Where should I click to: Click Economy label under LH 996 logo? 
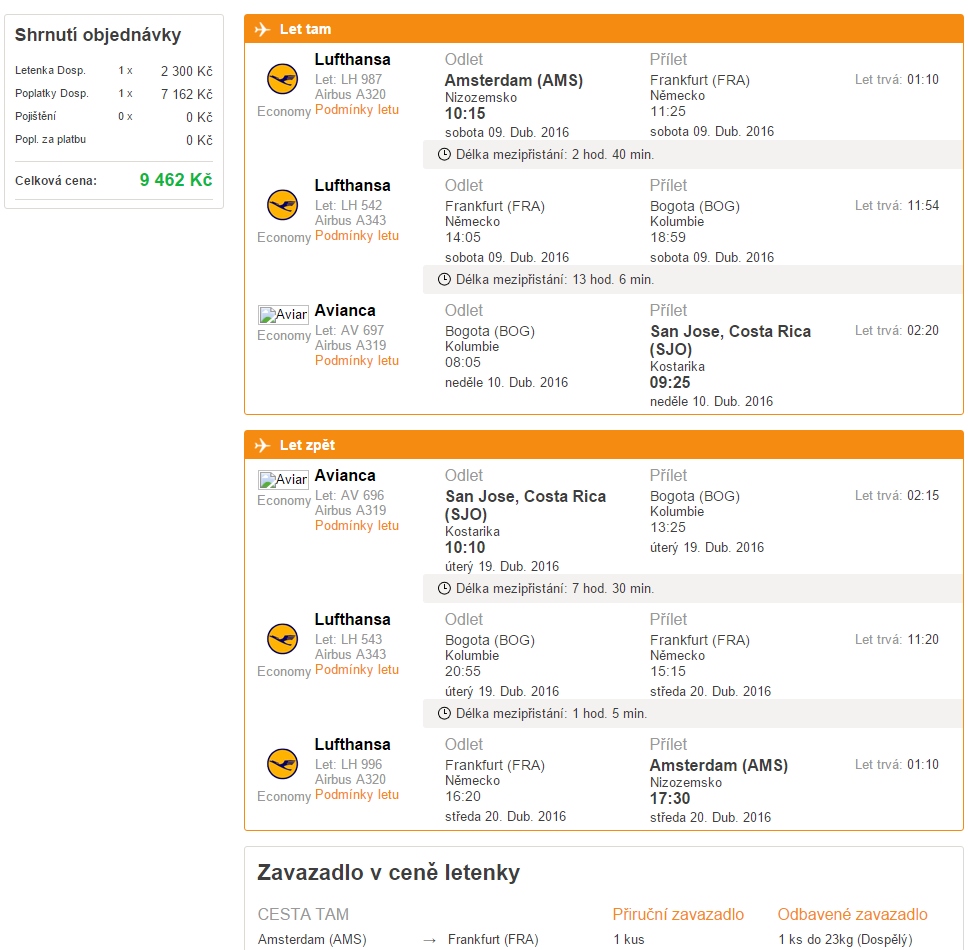[284, 797]
